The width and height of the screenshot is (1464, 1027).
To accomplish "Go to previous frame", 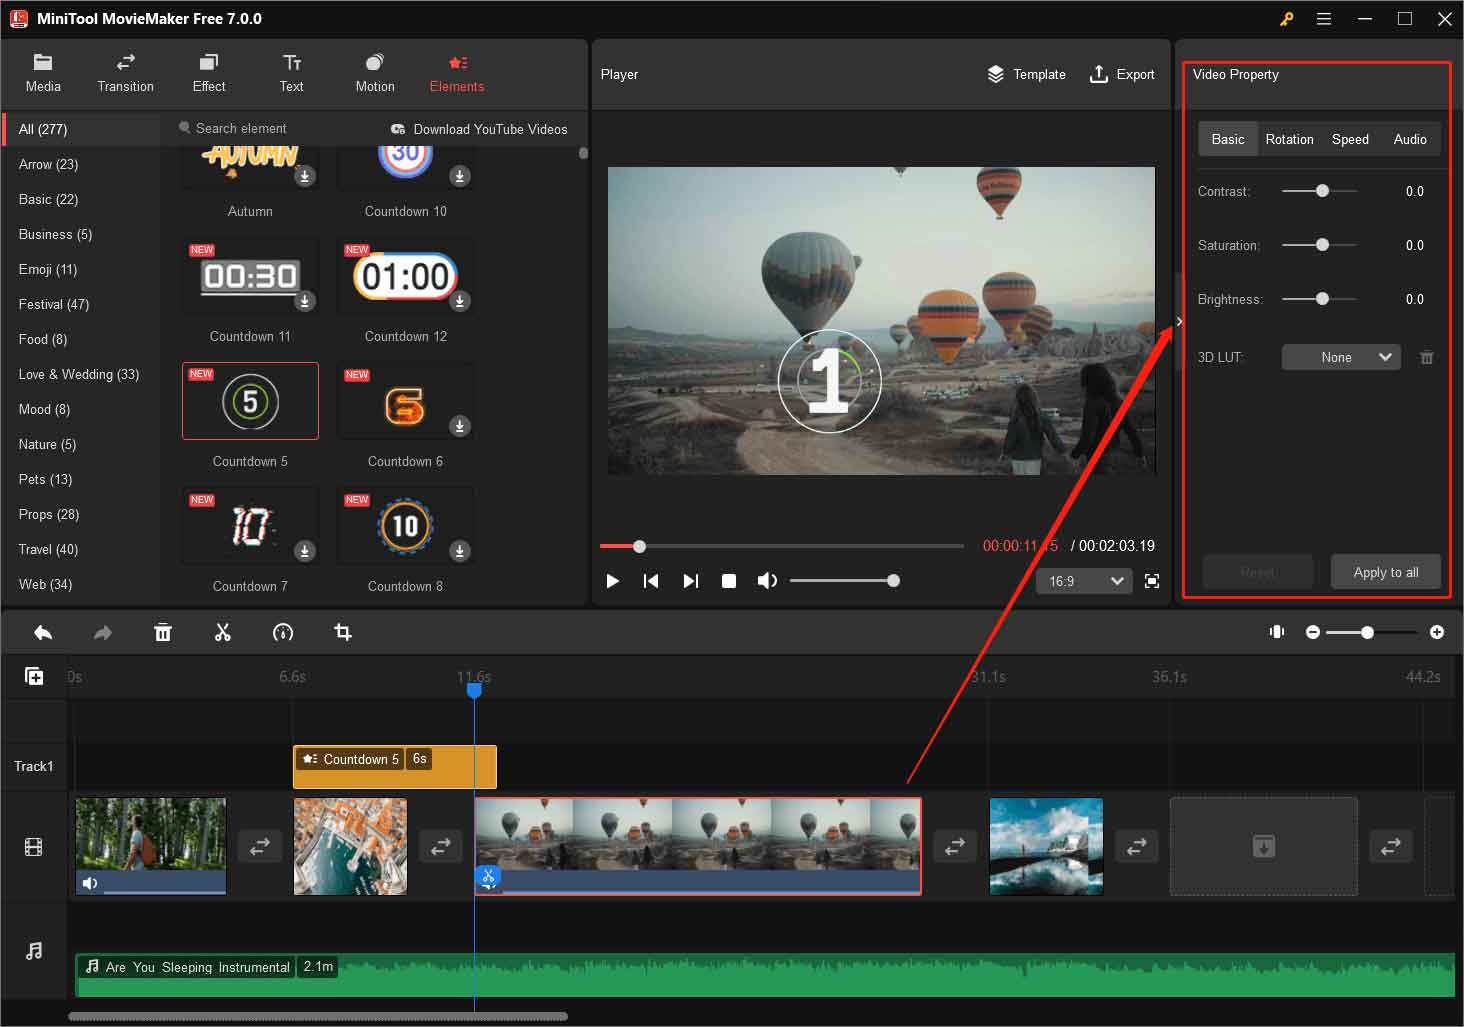I will point(651,581).
